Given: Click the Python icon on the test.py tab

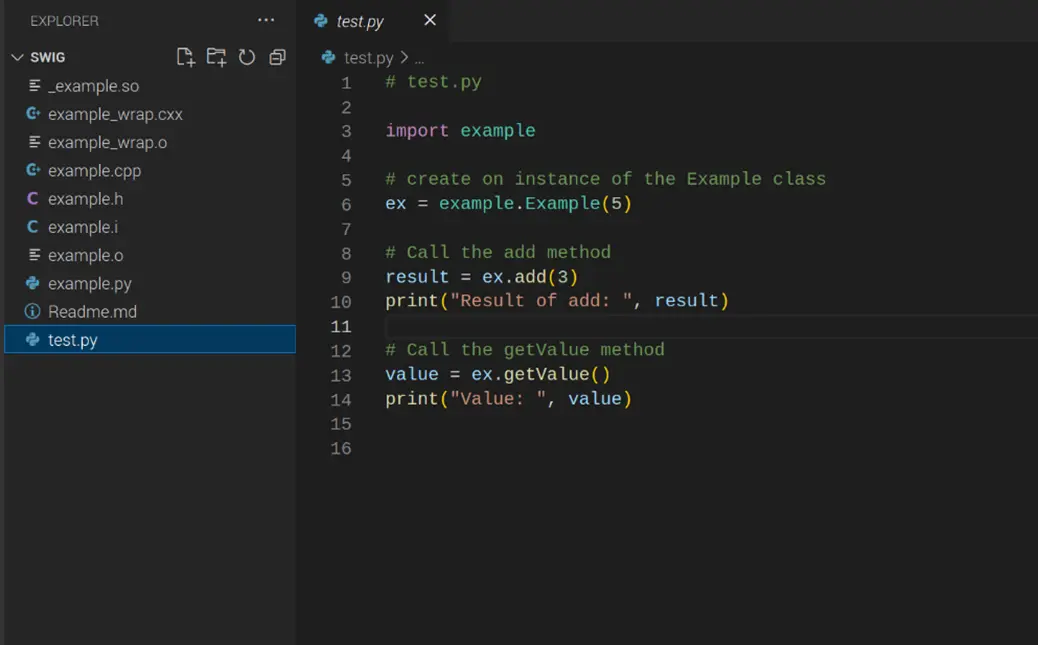Looking at the screenshot, I should click(x=321, y=21).
